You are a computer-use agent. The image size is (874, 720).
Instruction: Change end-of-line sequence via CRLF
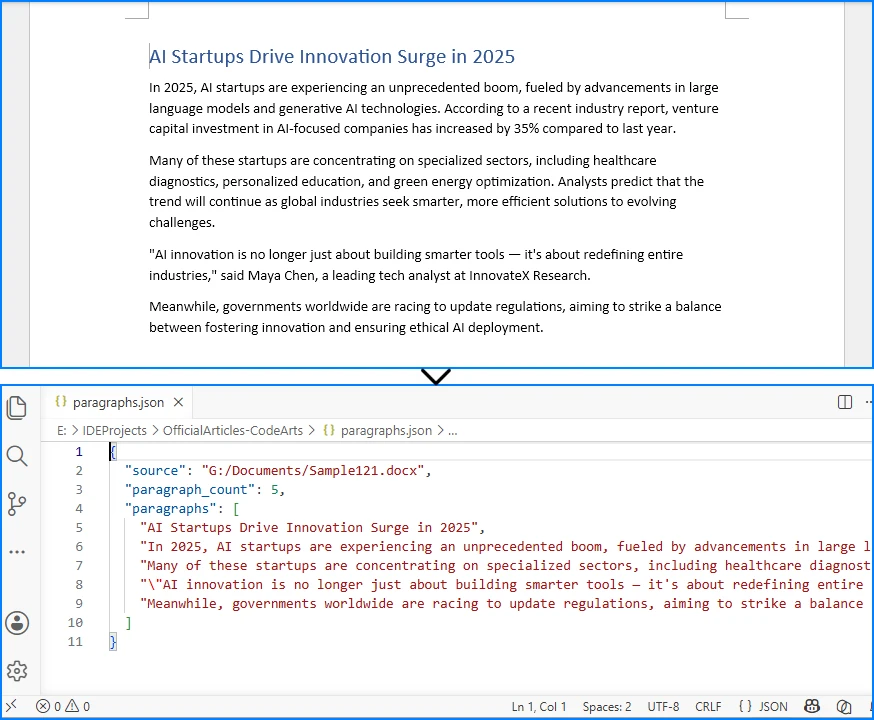pos(708,707)
